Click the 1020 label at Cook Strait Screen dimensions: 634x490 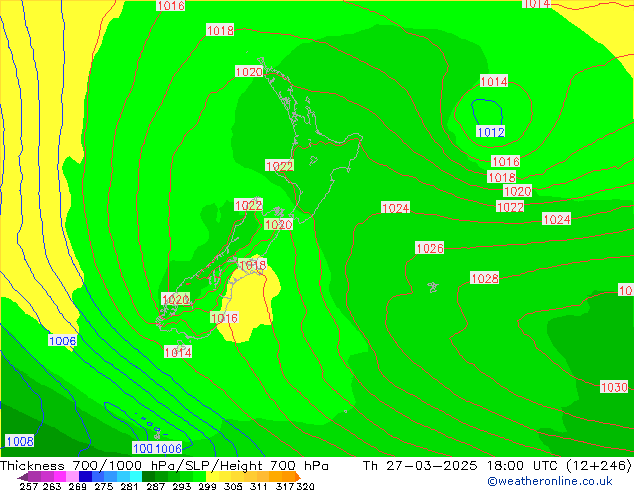click(278, 224)
